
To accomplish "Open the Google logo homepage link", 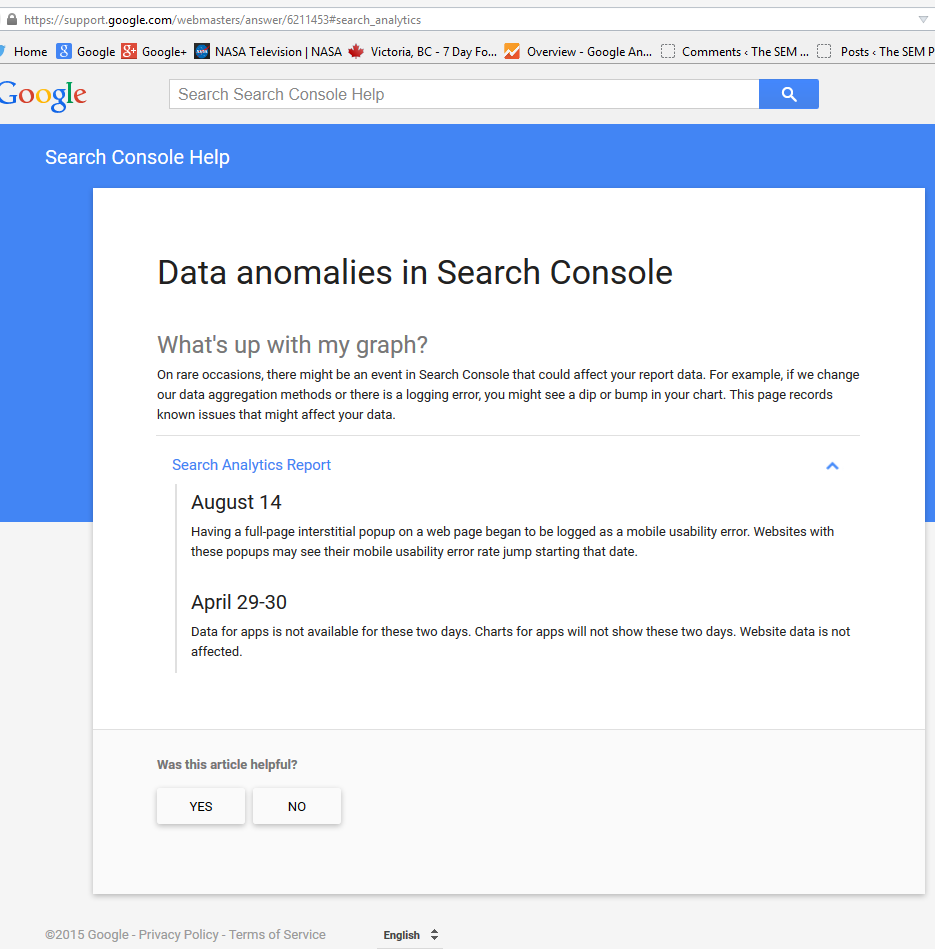I will tap(43, 95).
